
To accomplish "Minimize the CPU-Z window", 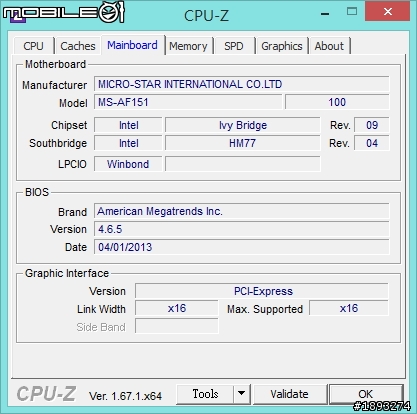I will pyautogui.click(x=325, y=13).
